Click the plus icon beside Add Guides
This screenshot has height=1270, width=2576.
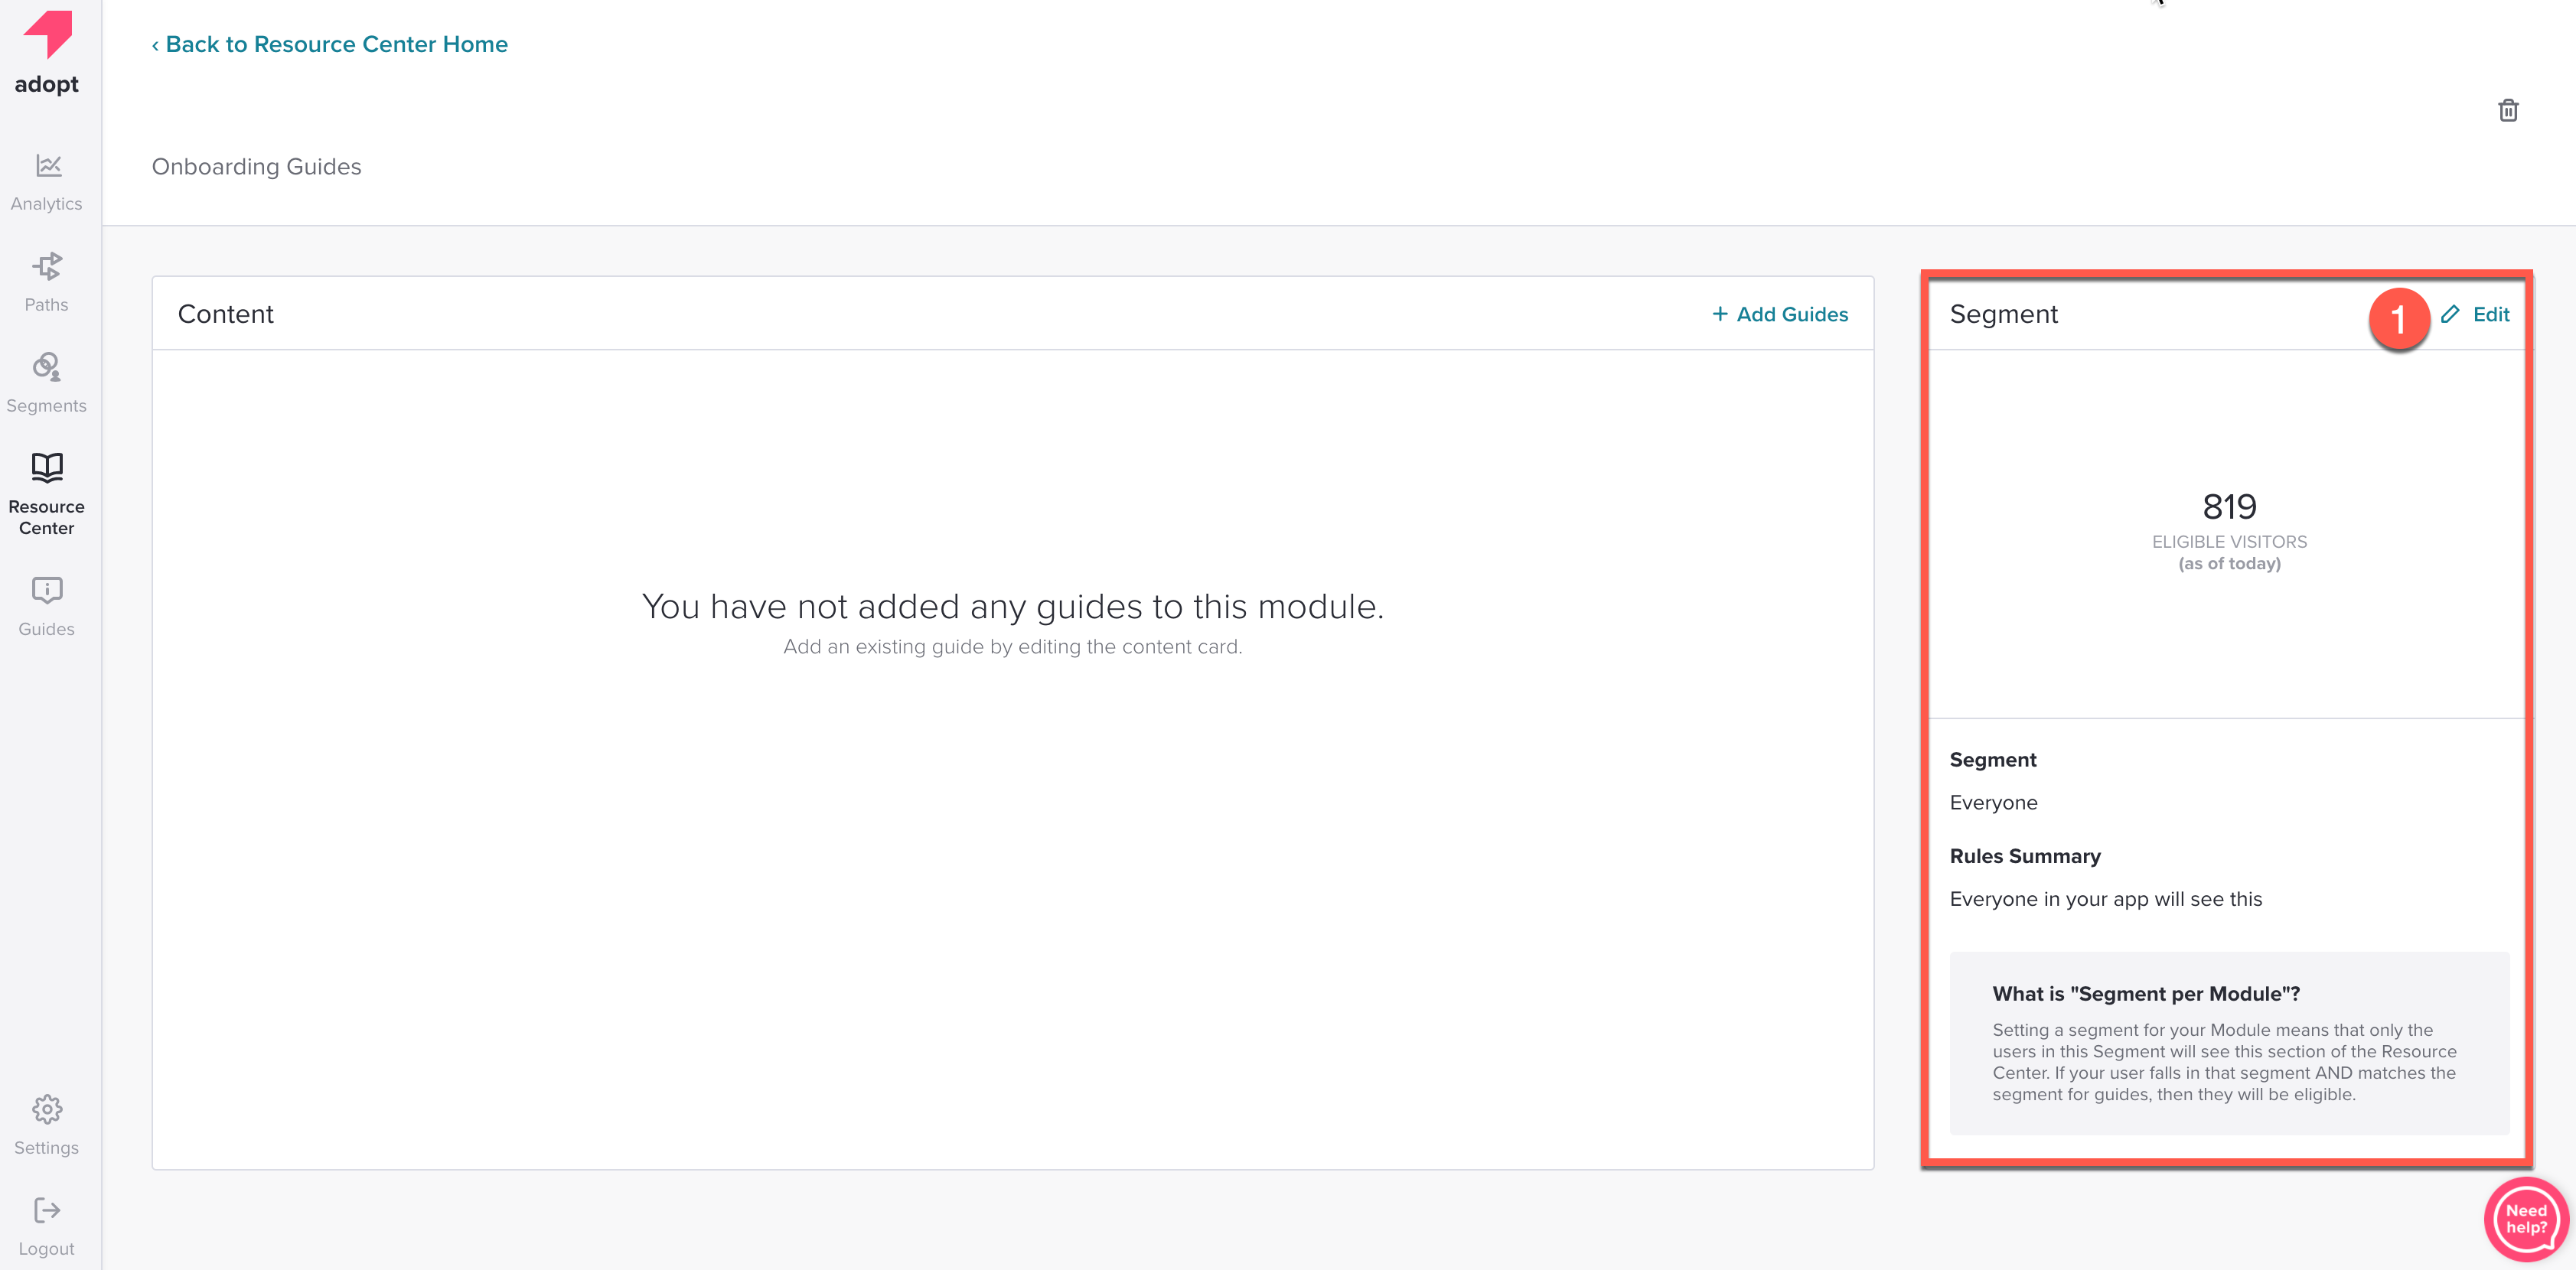[1719, 314]
